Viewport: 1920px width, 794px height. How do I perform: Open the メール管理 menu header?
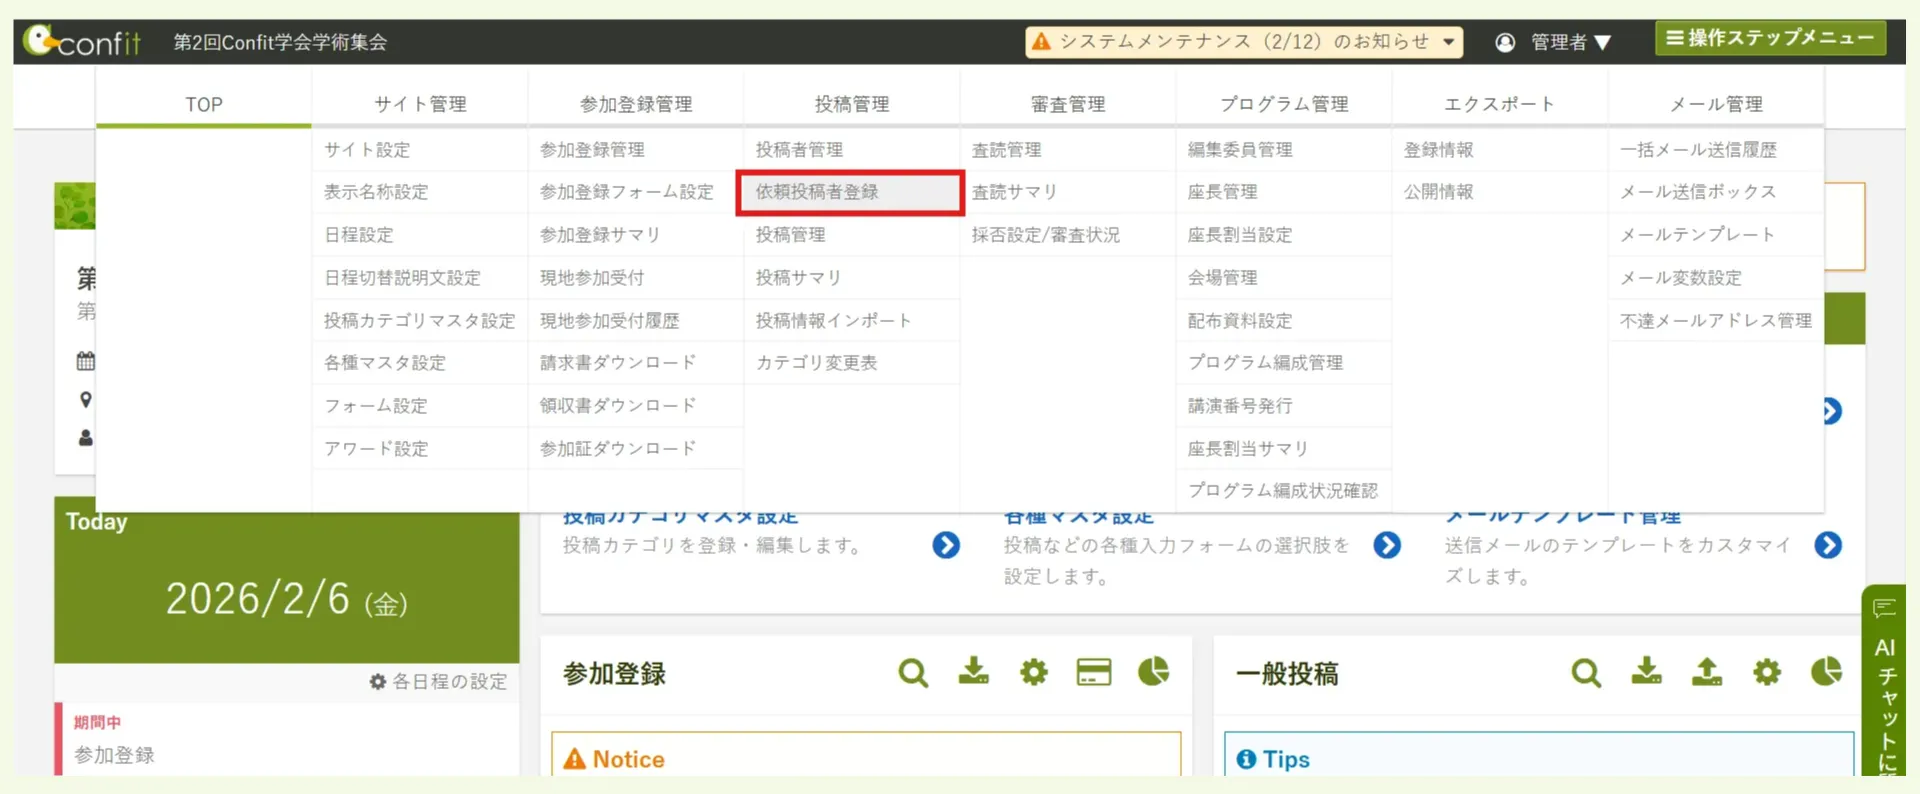(x=1716, y=104)
